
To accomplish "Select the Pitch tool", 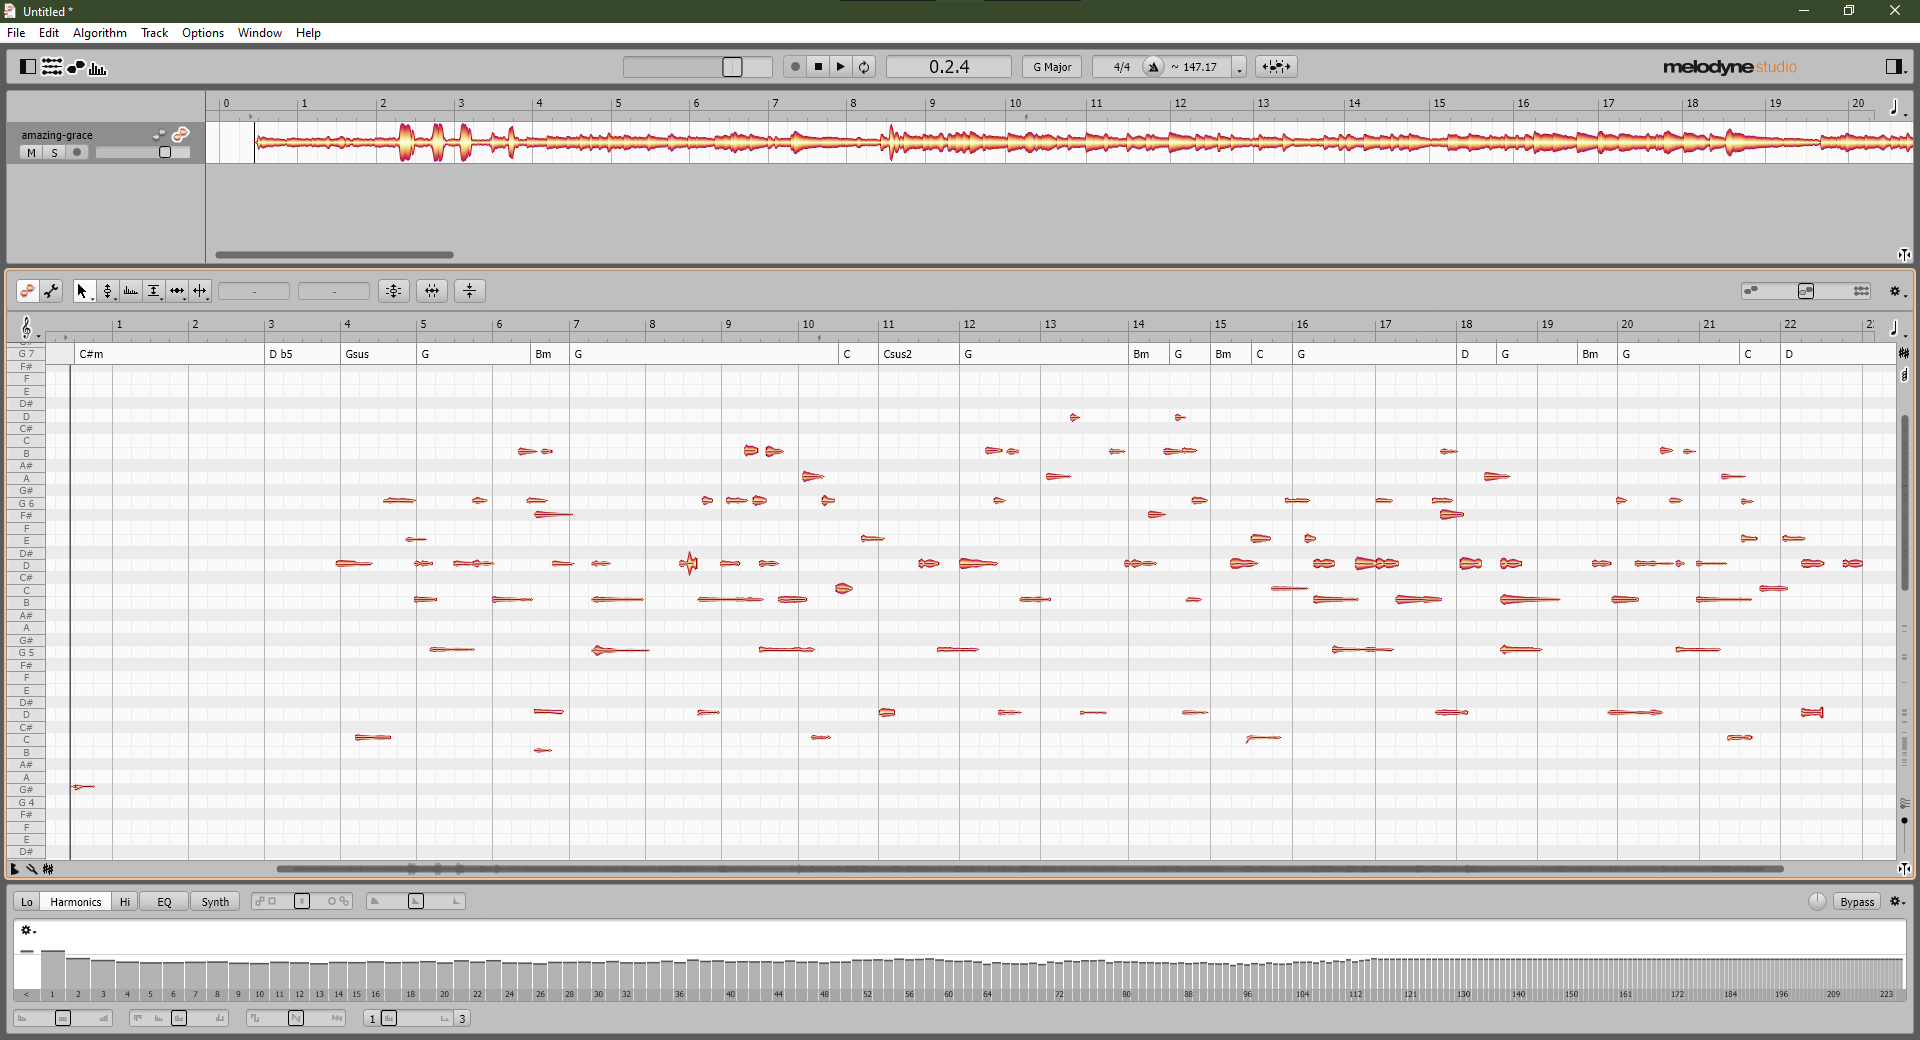I will click(x=108, y=291).
